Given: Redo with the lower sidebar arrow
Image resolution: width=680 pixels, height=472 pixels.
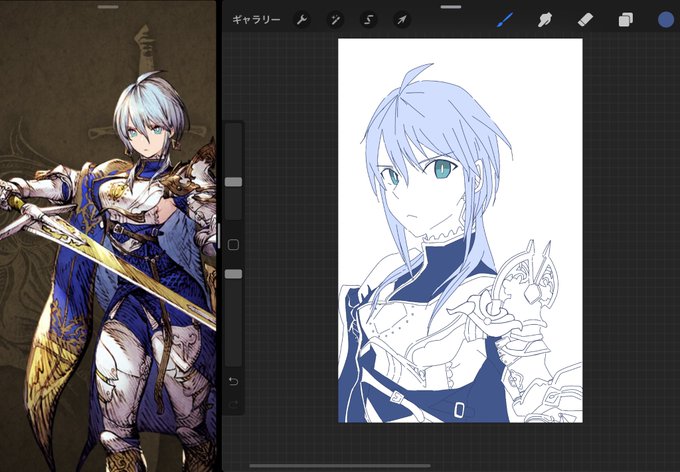Looking at the screenshot, I should (233, 404).
